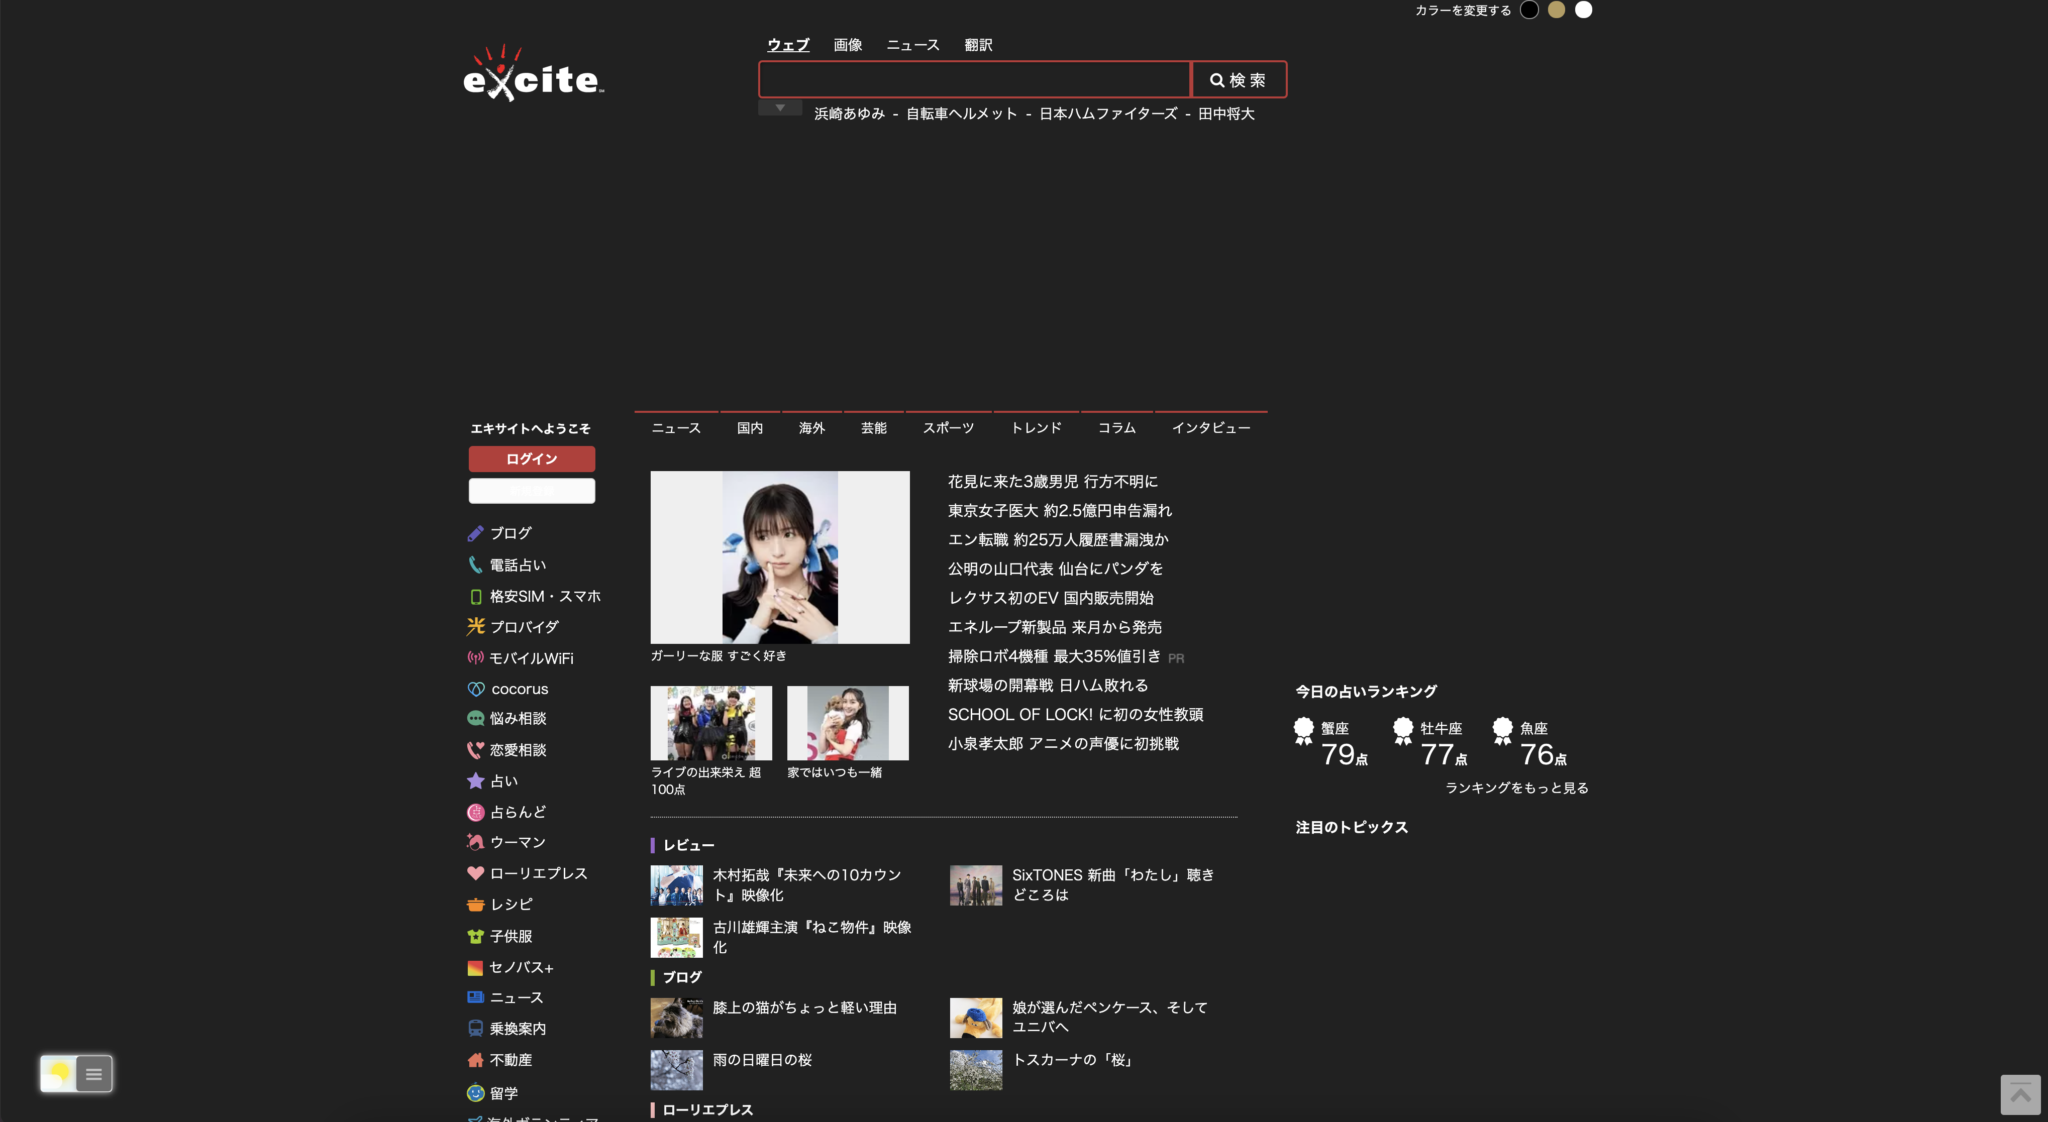Select the ブログ pencil icon in sidebar
This screenshot has width=2048, height=1122.
(476, 533)
